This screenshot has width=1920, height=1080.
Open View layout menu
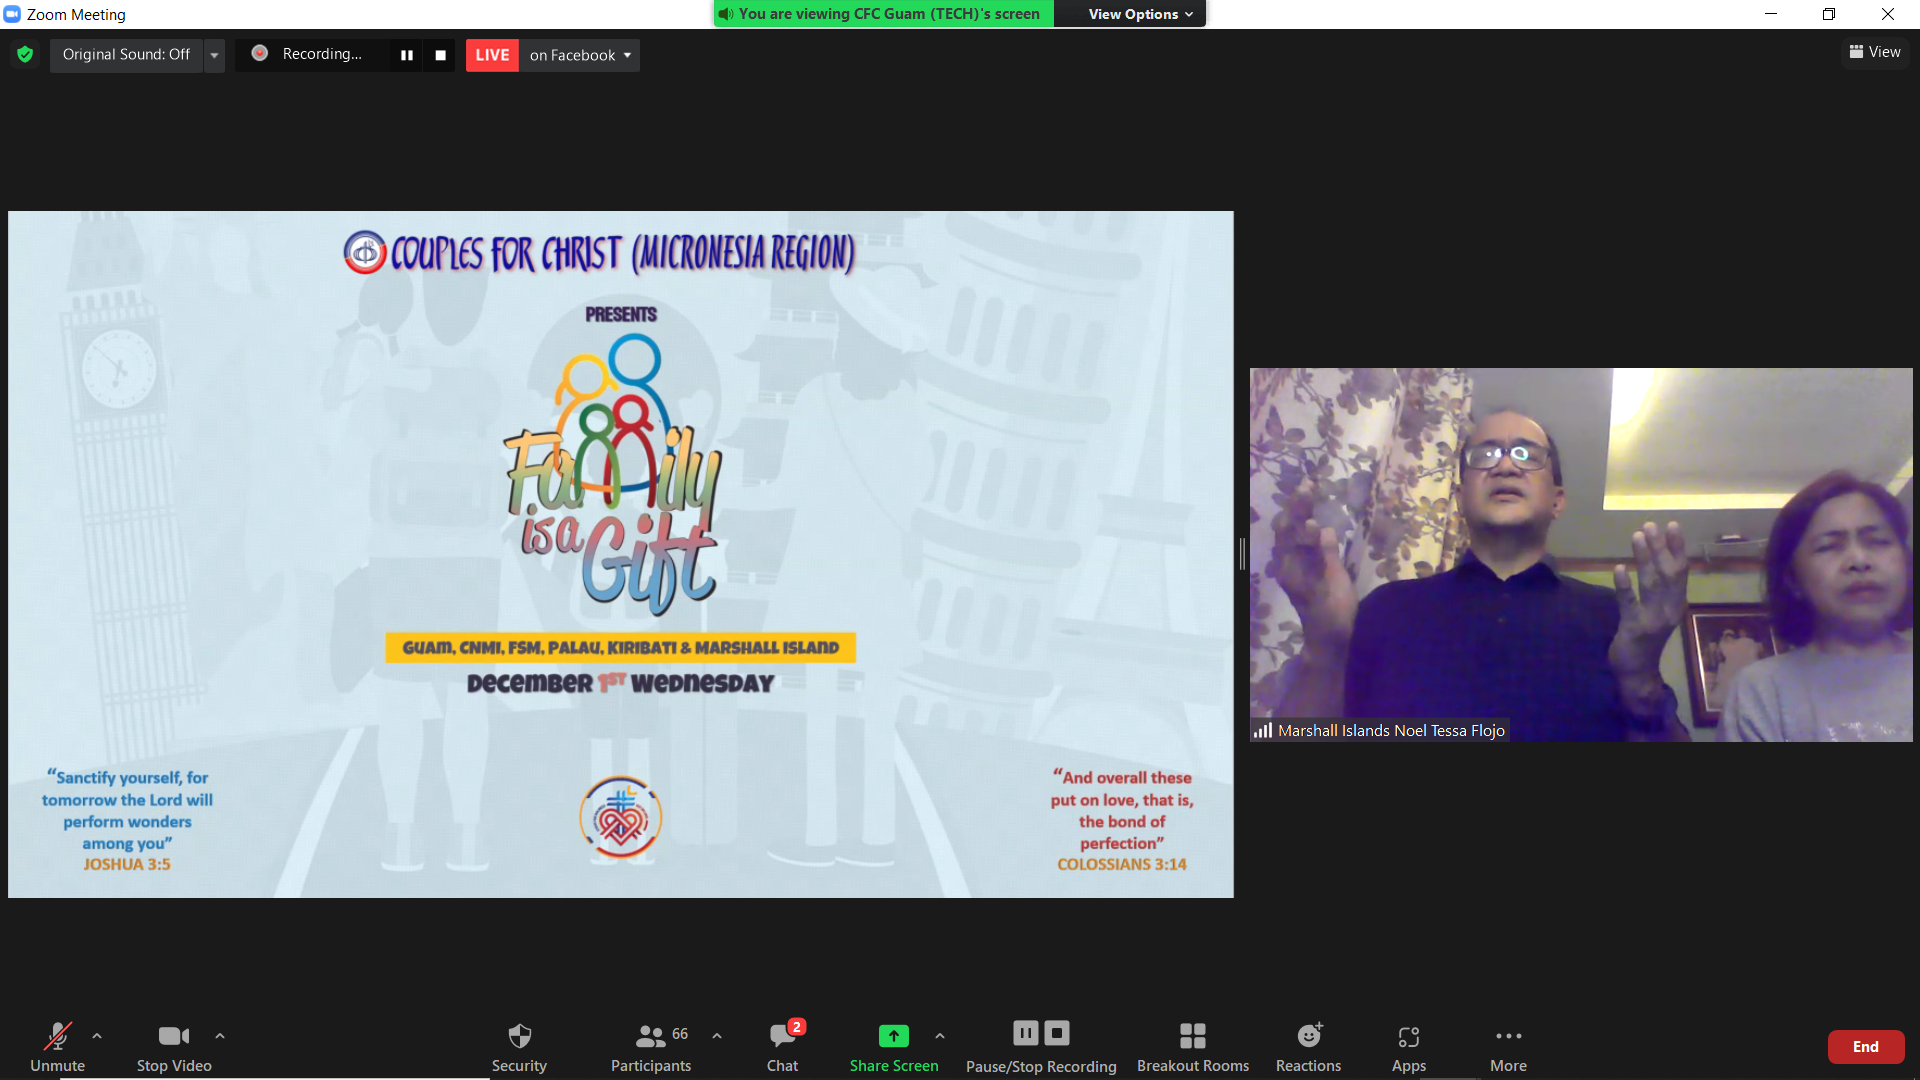[1875, 52]
